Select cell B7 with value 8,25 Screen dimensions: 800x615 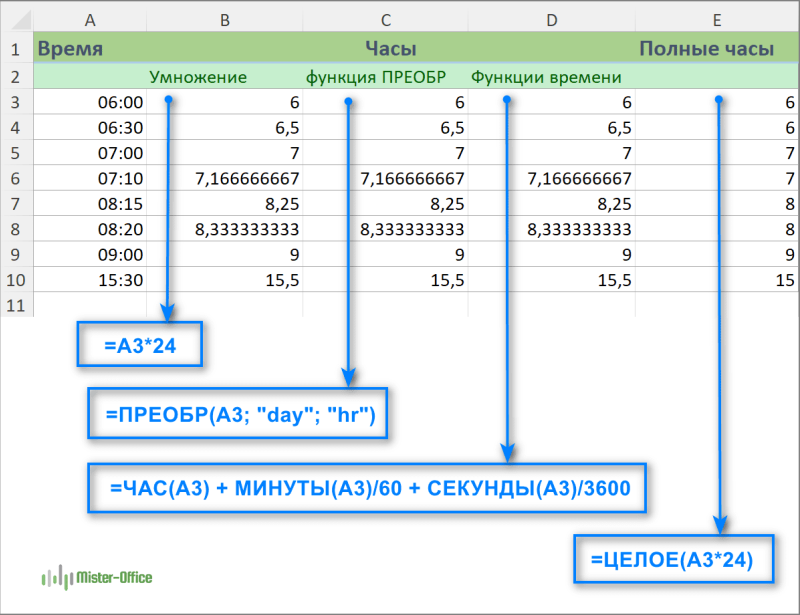pyautogui.click(x=224, y=204)
